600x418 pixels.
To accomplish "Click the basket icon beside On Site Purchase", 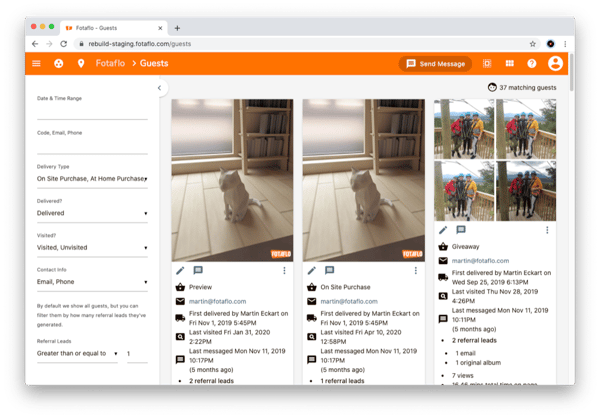I will [312, 287].
